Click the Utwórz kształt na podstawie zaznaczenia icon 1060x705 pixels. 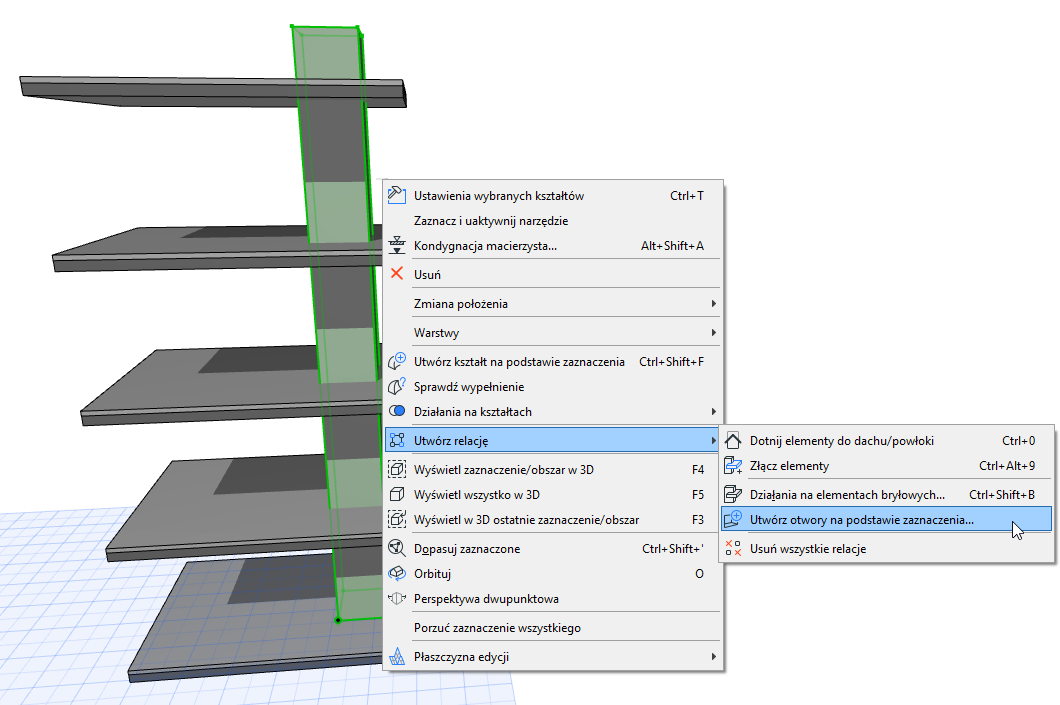397,362
